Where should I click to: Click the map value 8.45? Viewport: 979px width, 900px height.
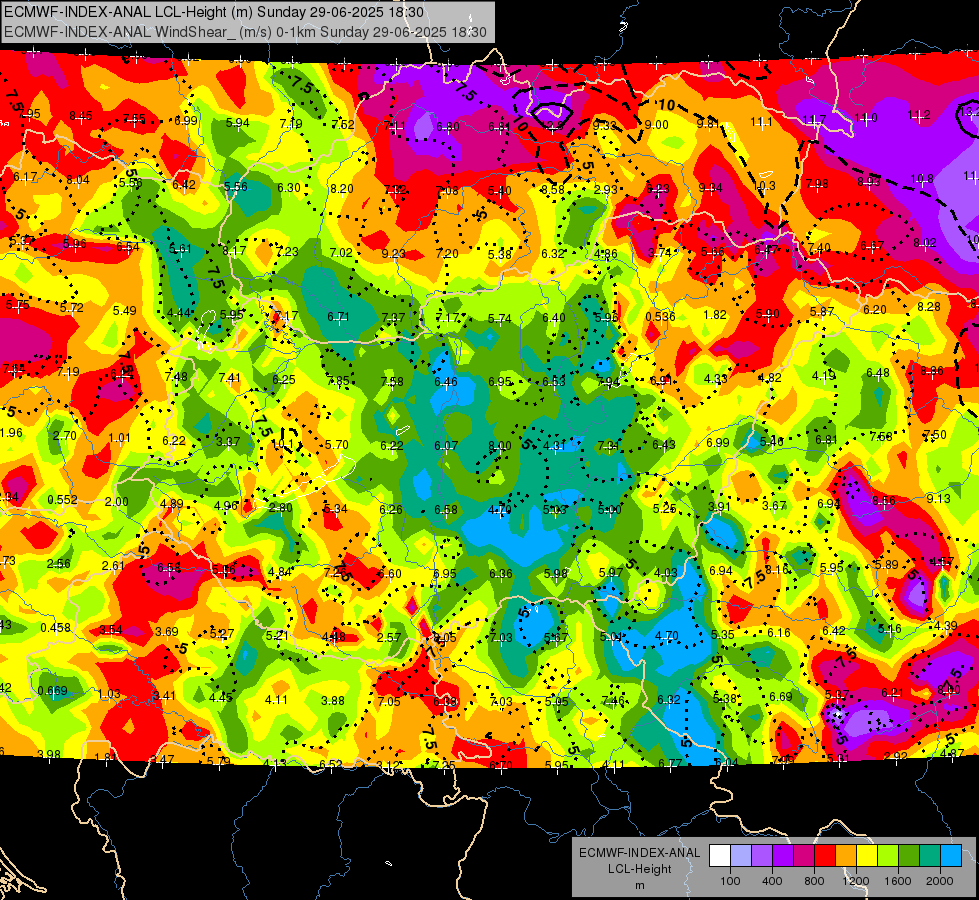tap(81, 116)
